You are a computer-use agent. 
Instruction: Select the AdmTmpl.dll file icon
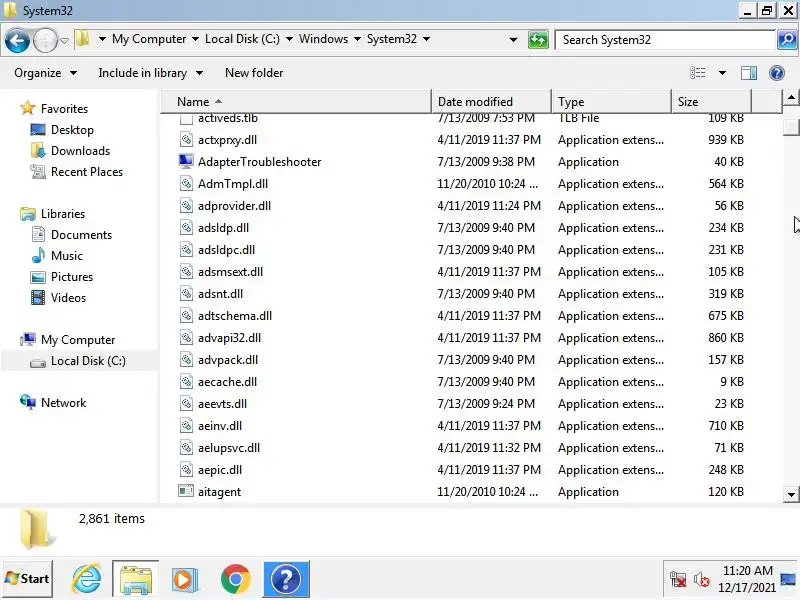click(186, 183)
